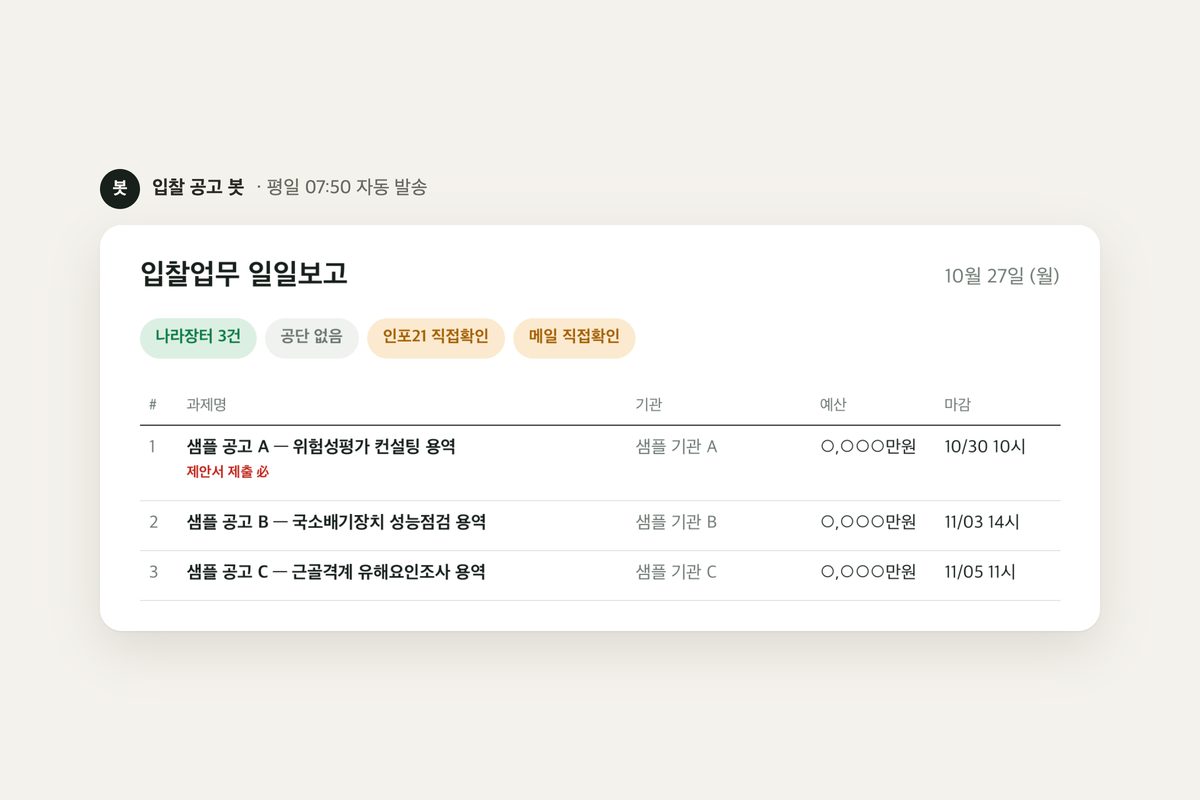The image size is (1200, 800).
Task: Click the 과제명 column header
Action: tap(206, 404)
